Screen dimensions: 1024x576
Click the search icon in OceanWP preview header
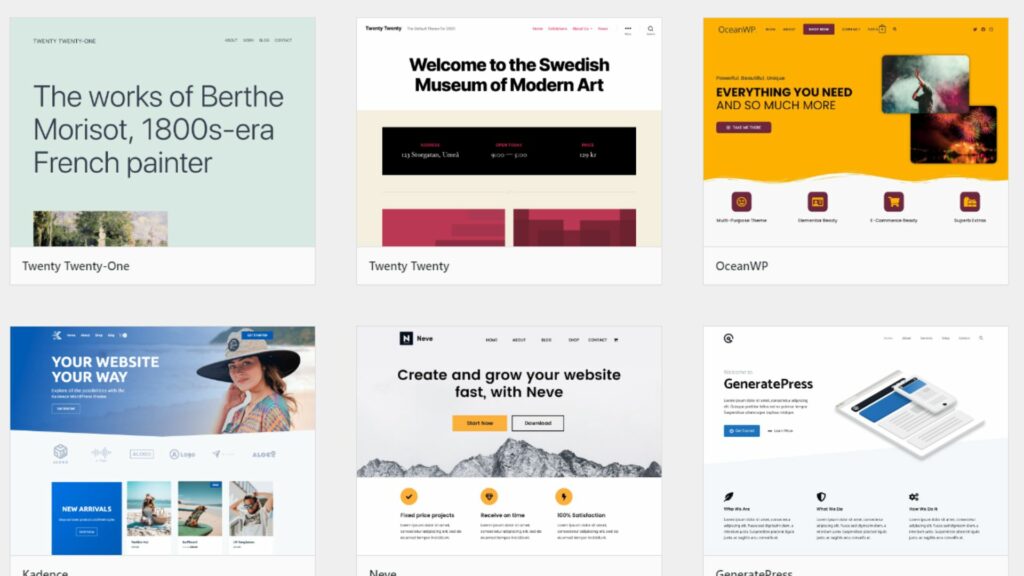[x=895, y=29]
